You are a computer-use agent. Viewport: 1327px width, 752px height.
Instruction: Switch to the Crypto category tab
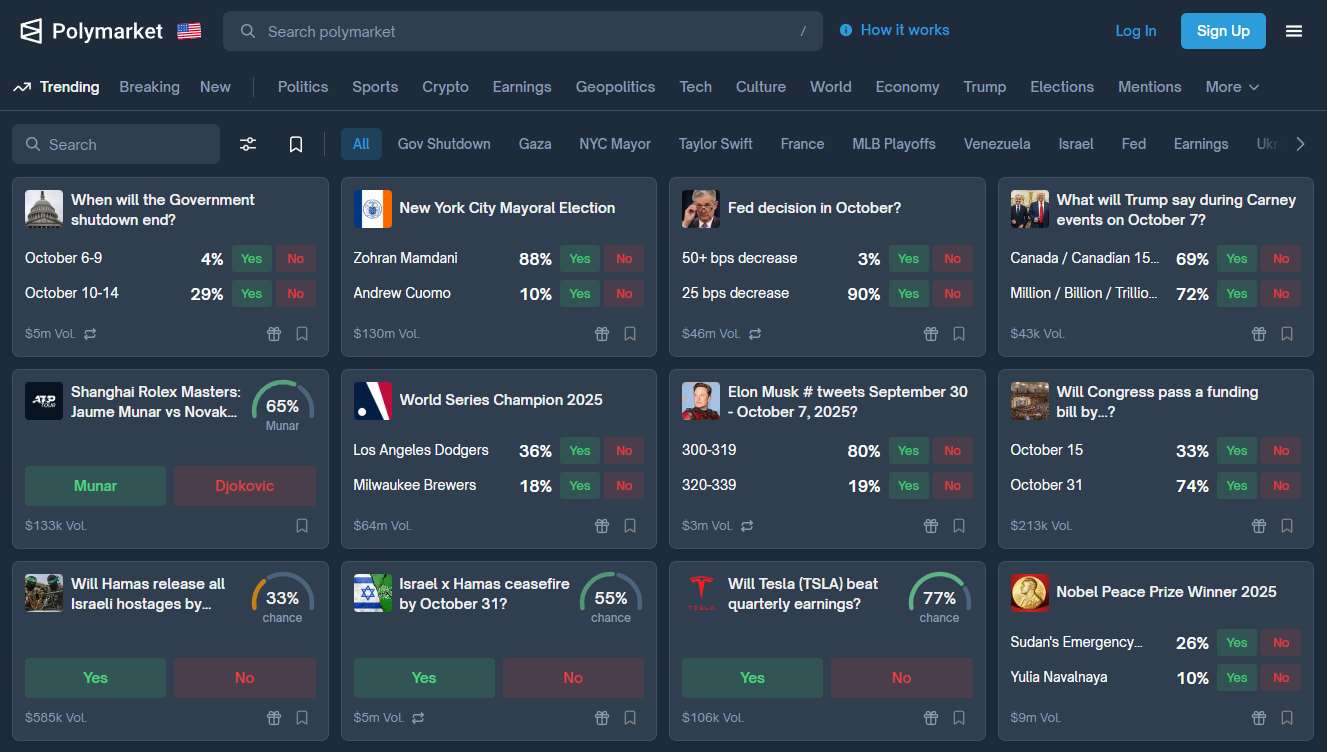tap(445, 87)
